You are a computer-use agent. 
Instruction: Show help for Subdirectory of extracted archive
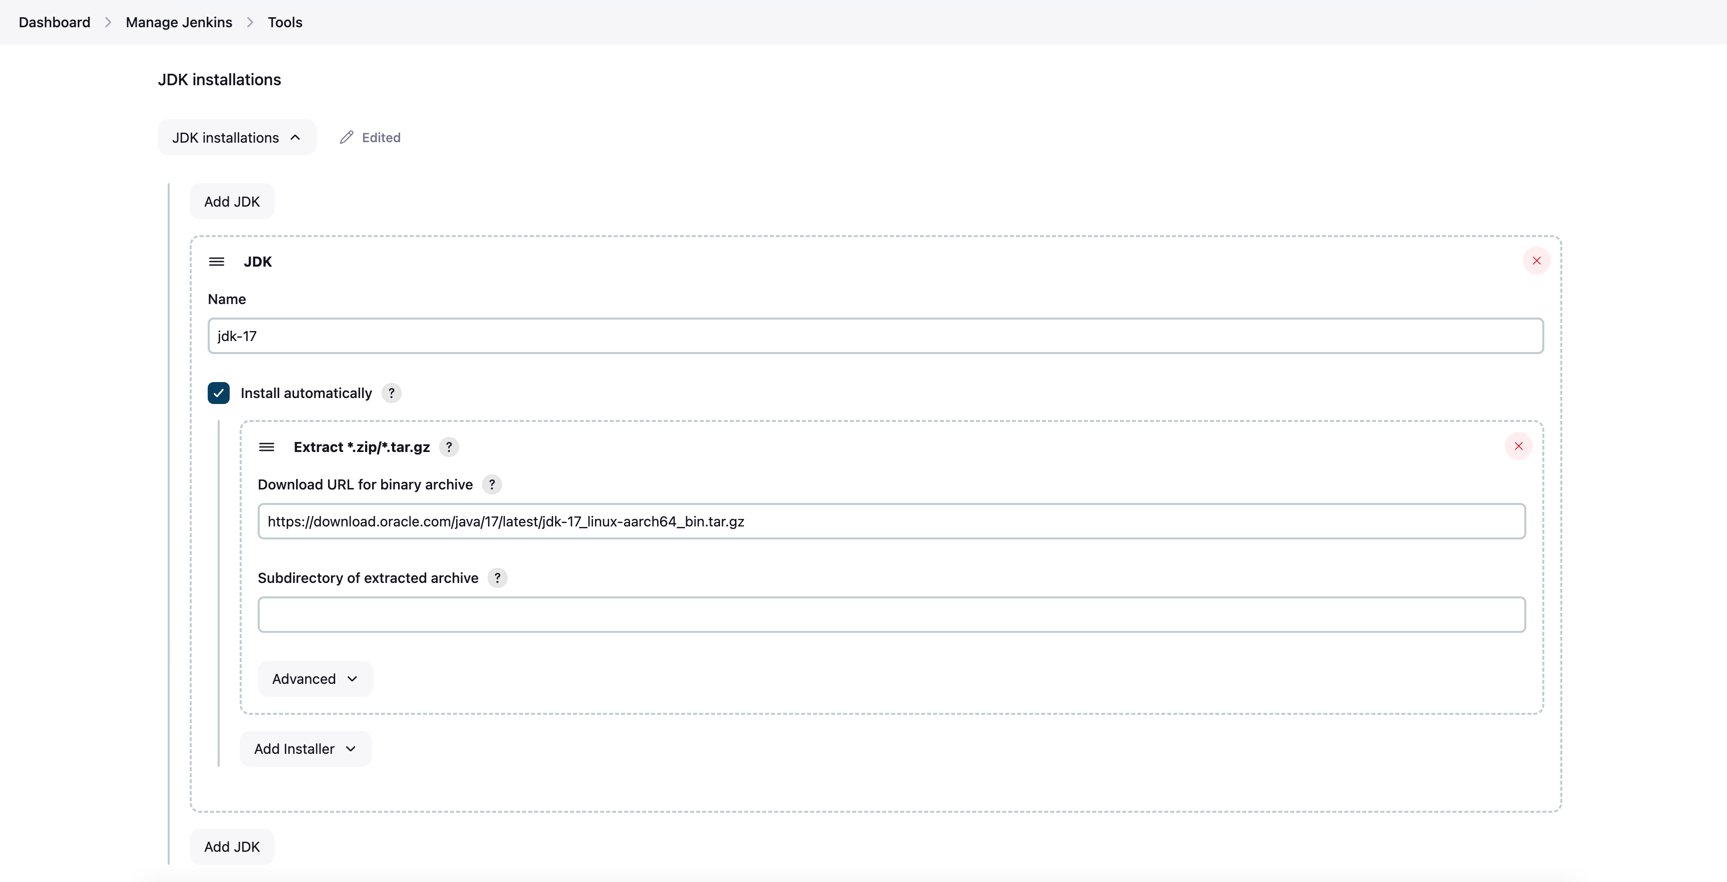(x=497, y=578)
